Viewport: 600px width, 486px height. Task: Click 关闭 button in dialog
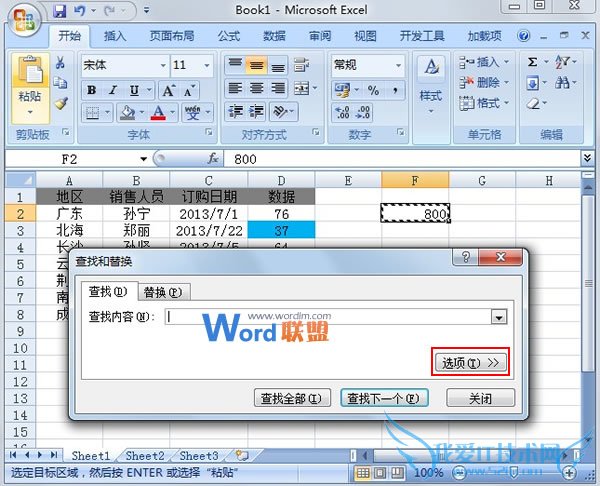(481, 398)
